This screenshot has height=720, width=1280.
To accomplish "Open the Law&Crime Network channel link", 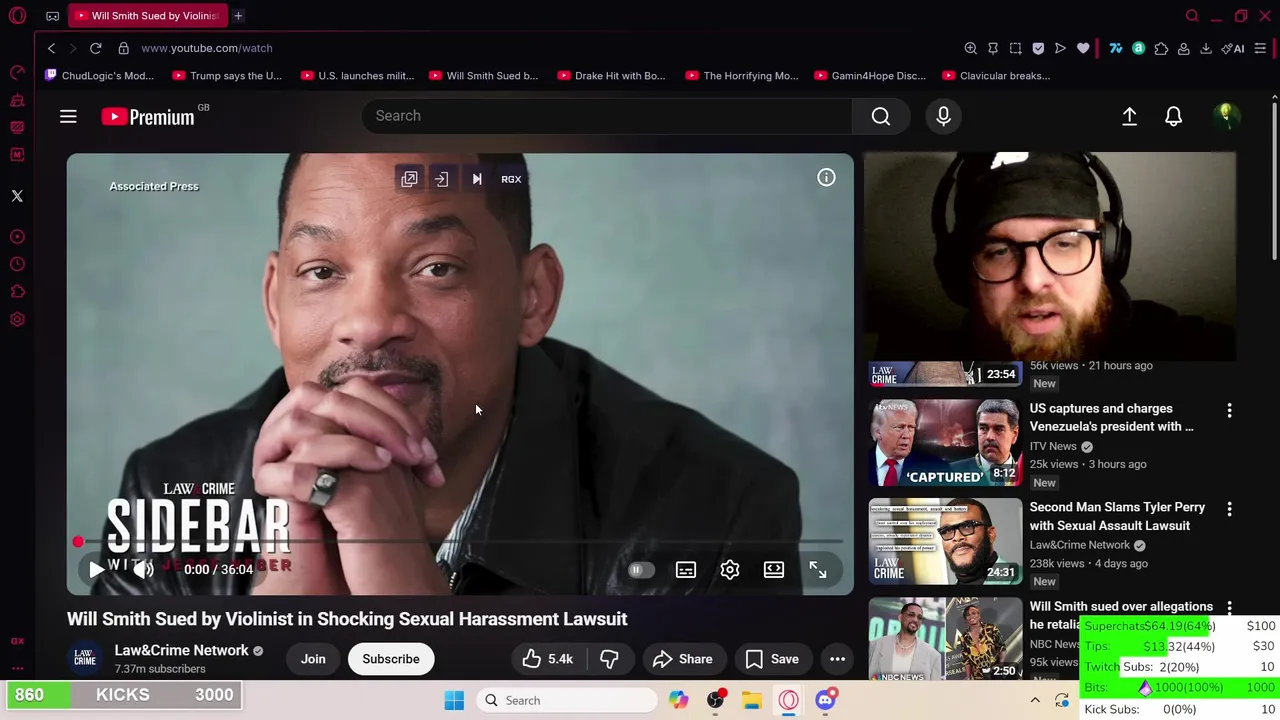I will [182, 650].
